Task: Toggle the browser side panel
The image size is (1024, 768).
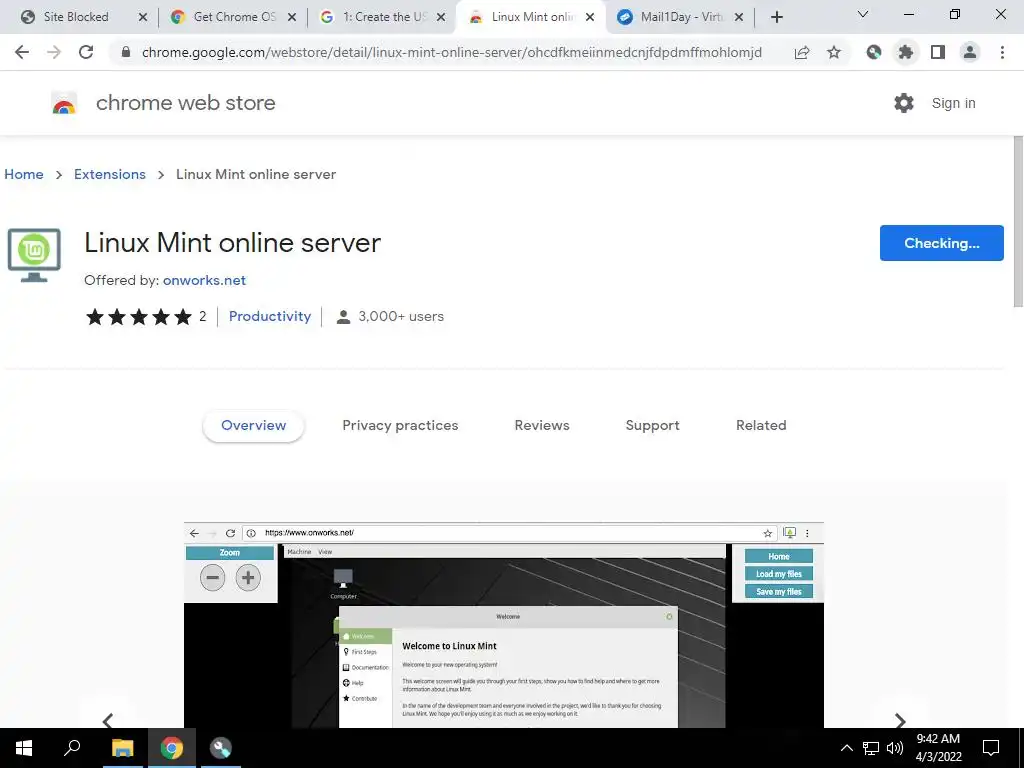Action: (x=938, y=52)
